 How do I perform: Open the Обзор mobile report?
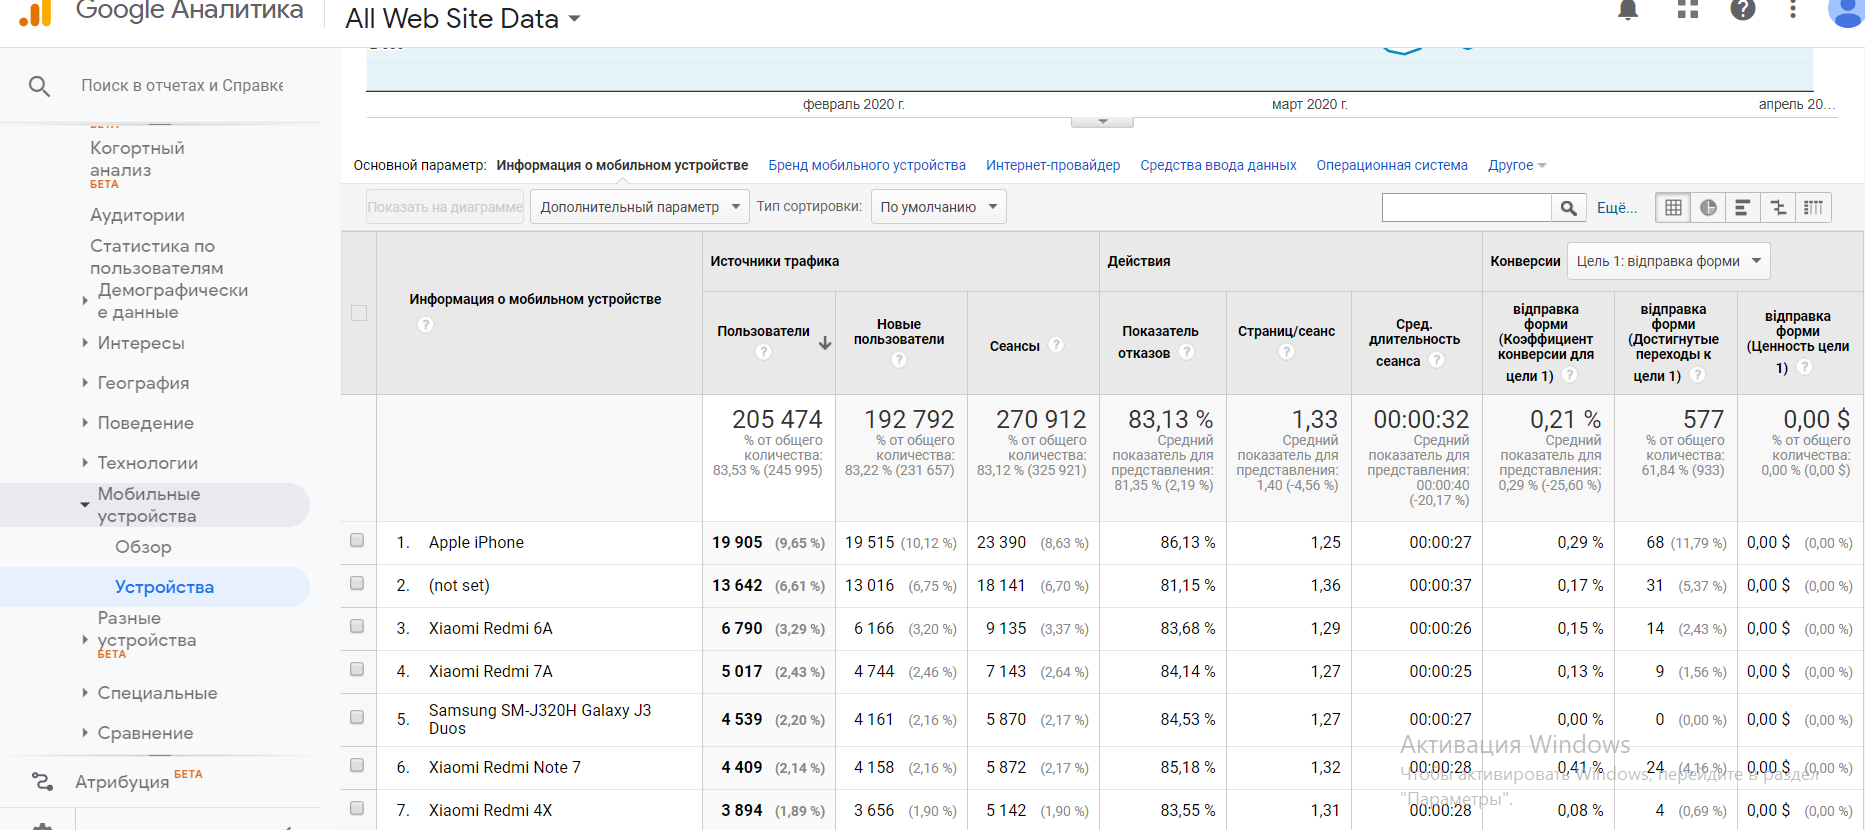(x=143, y=547)
